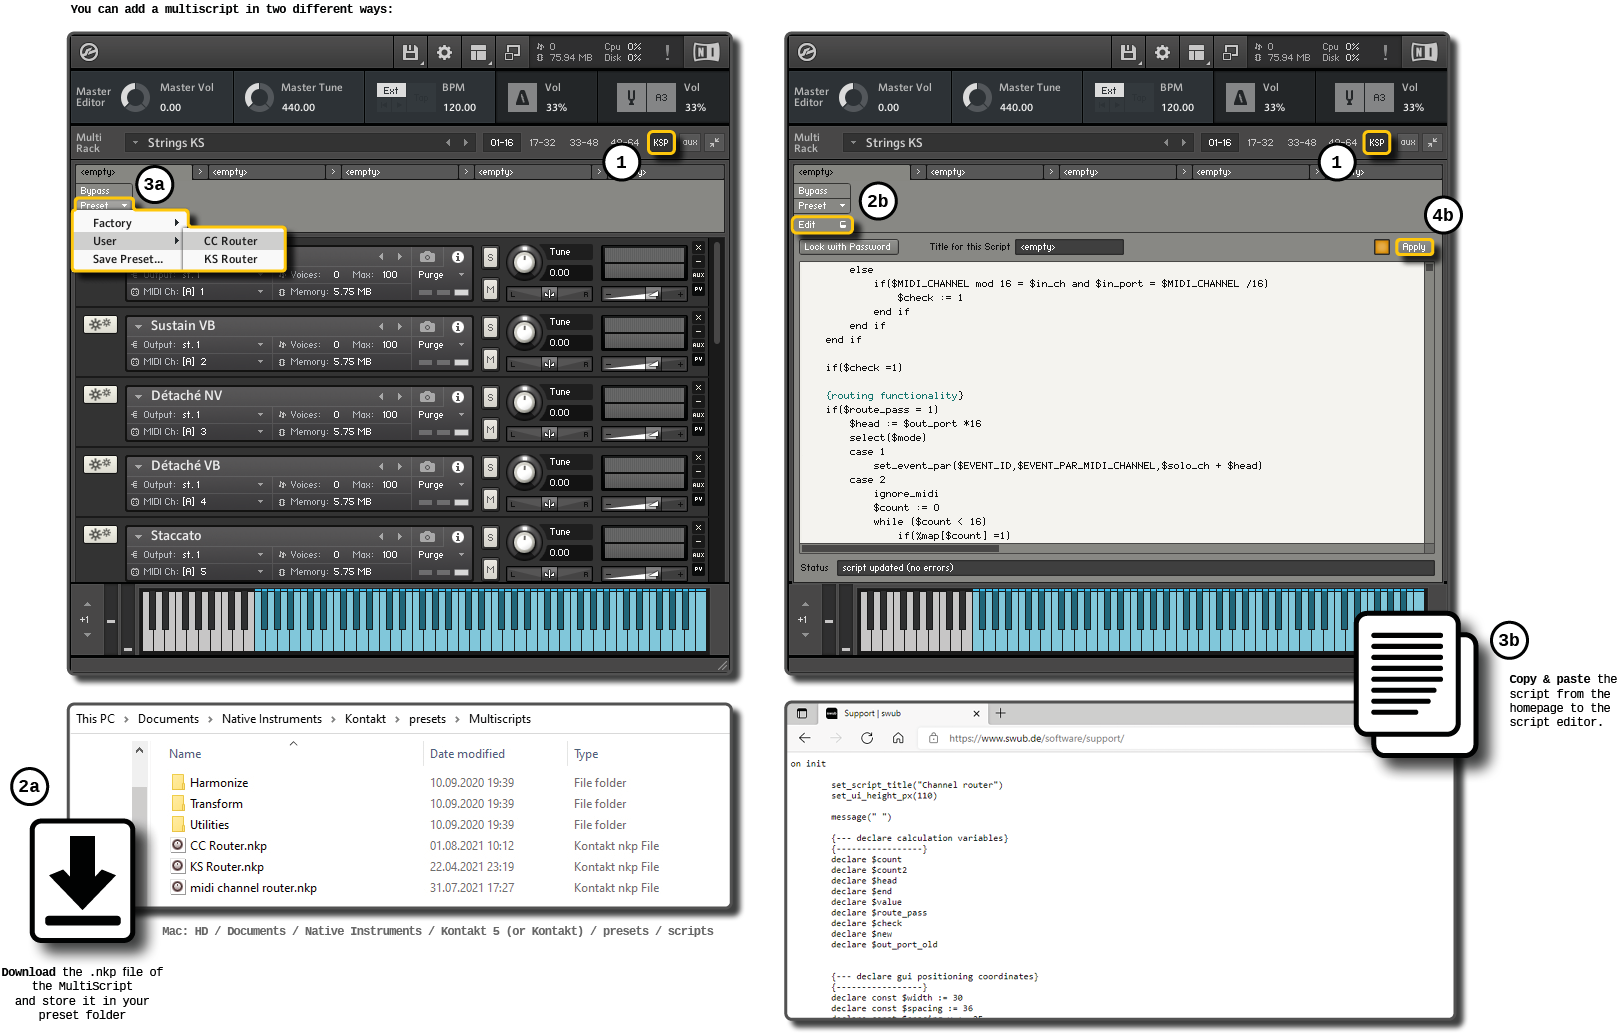Open a new browser tab with the plus icon
1622x1034 pixels.
click(1000, 713)
